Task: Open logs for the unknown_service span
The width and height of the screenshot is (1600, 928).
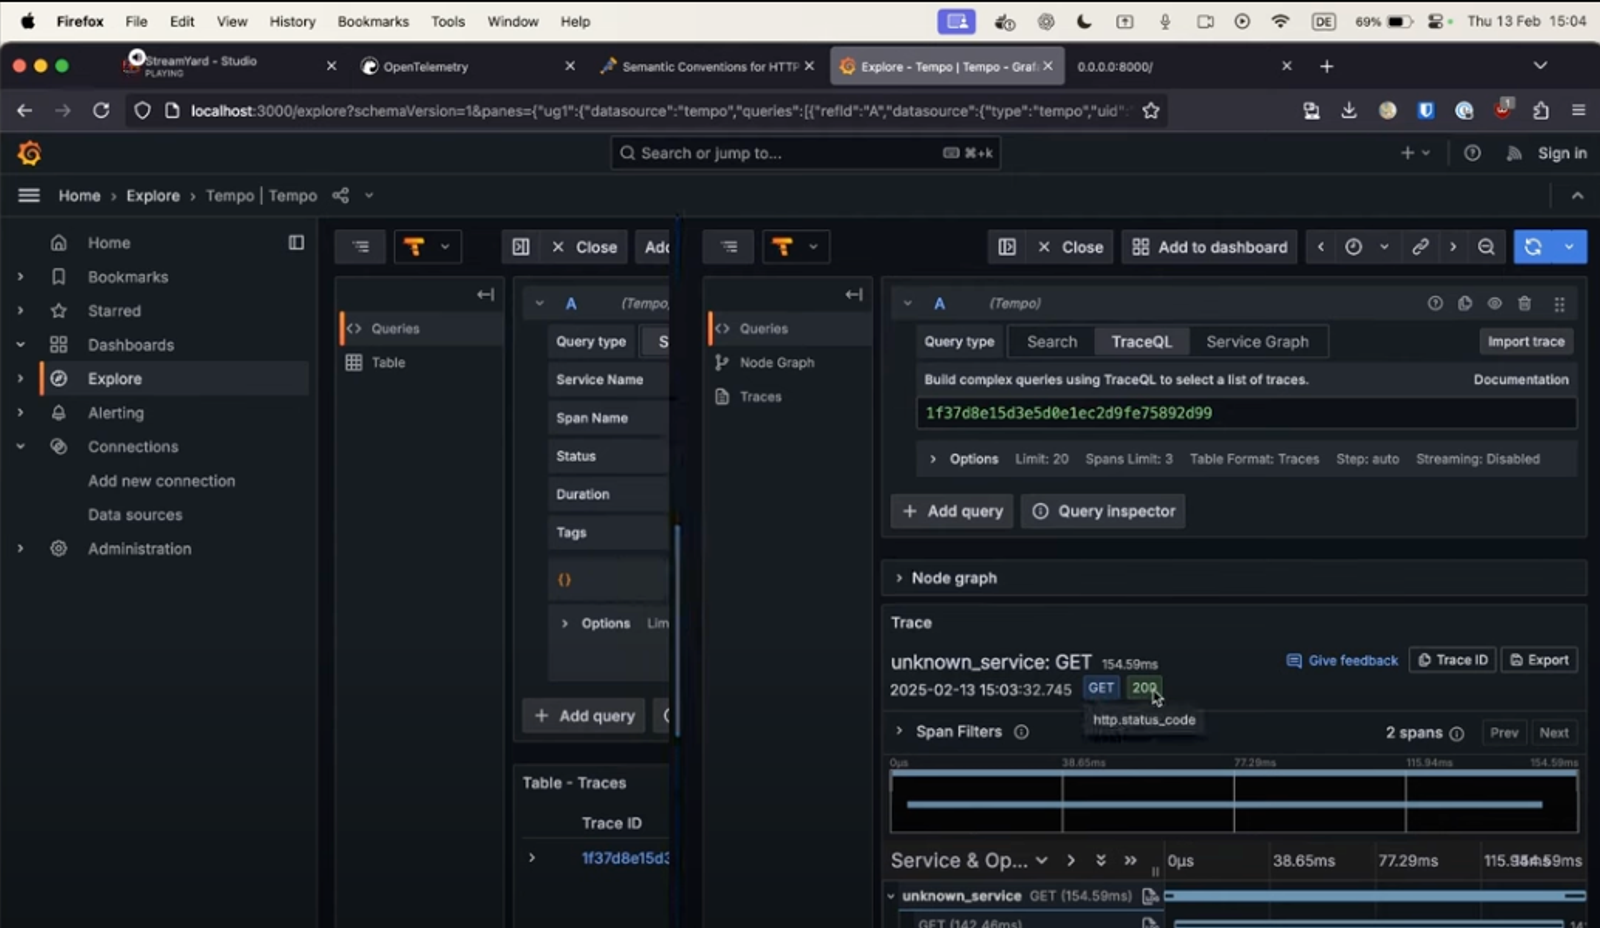Action: 1150,896
